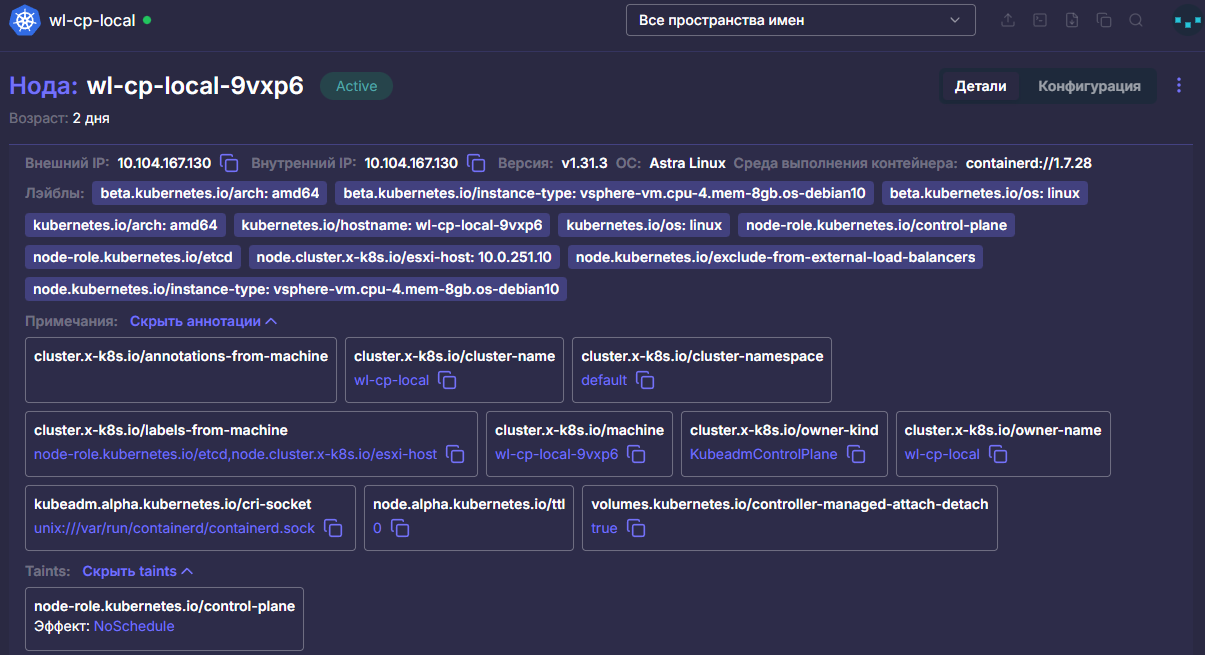Click the kubernetes.io/hostname label chip
The height and width of the screenshot is (655, 1205).
[392, 225]
